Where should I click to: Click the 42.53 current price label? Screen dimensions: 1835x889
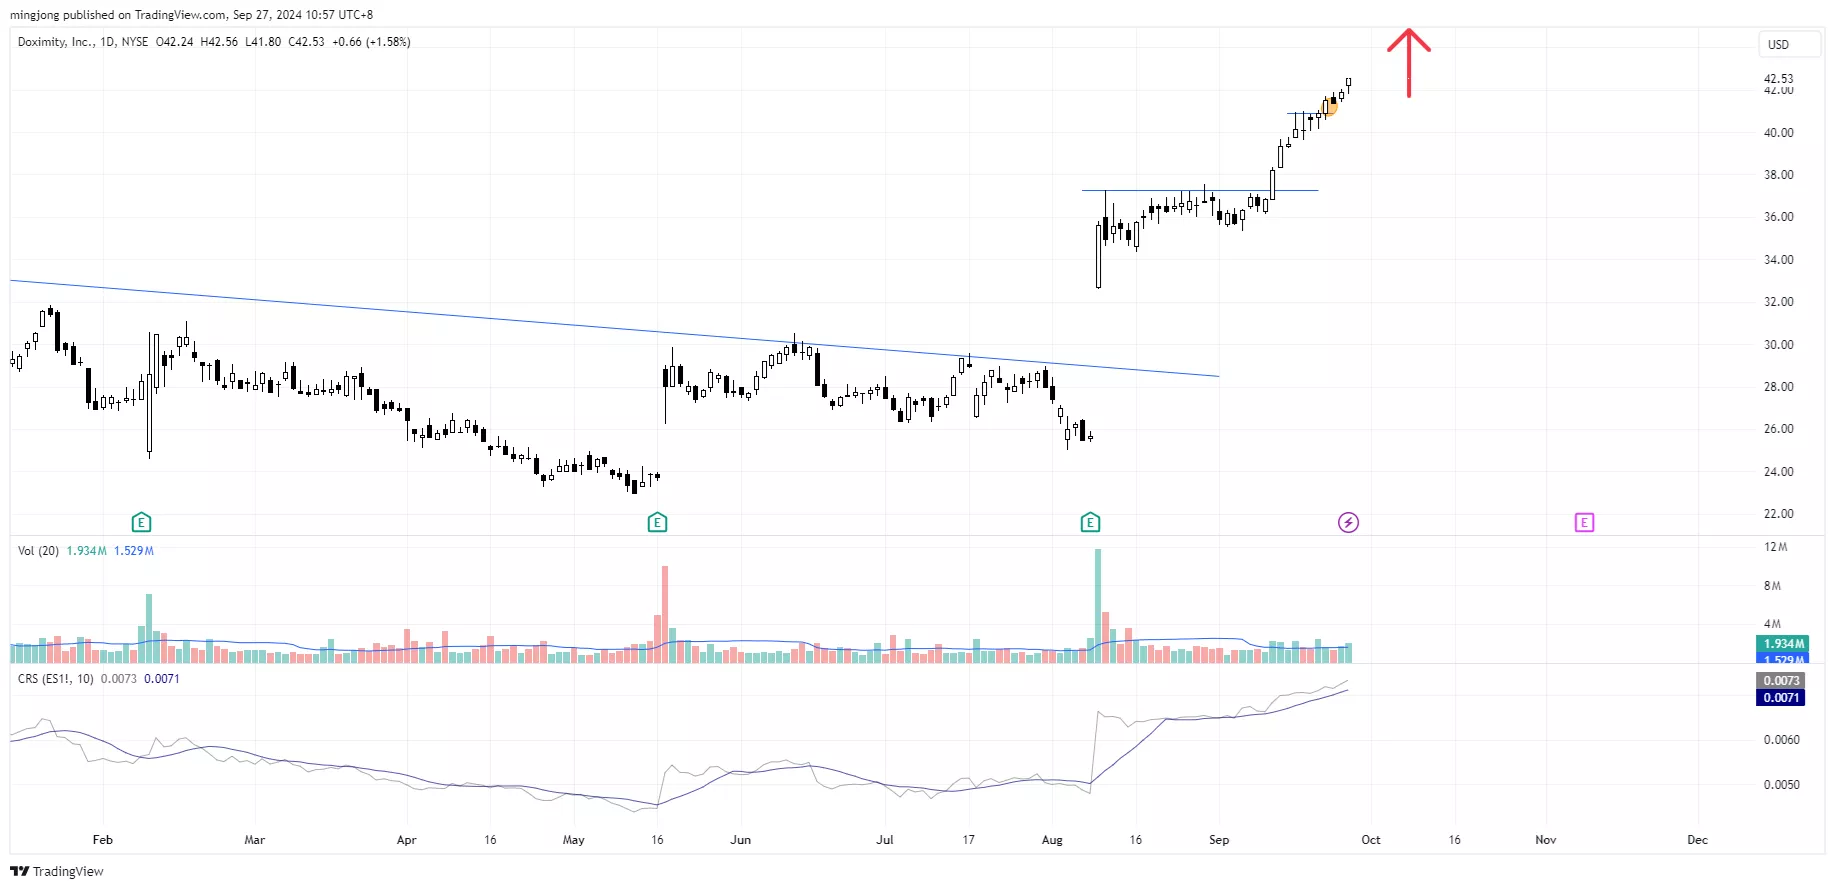(x=1778, y=78)
